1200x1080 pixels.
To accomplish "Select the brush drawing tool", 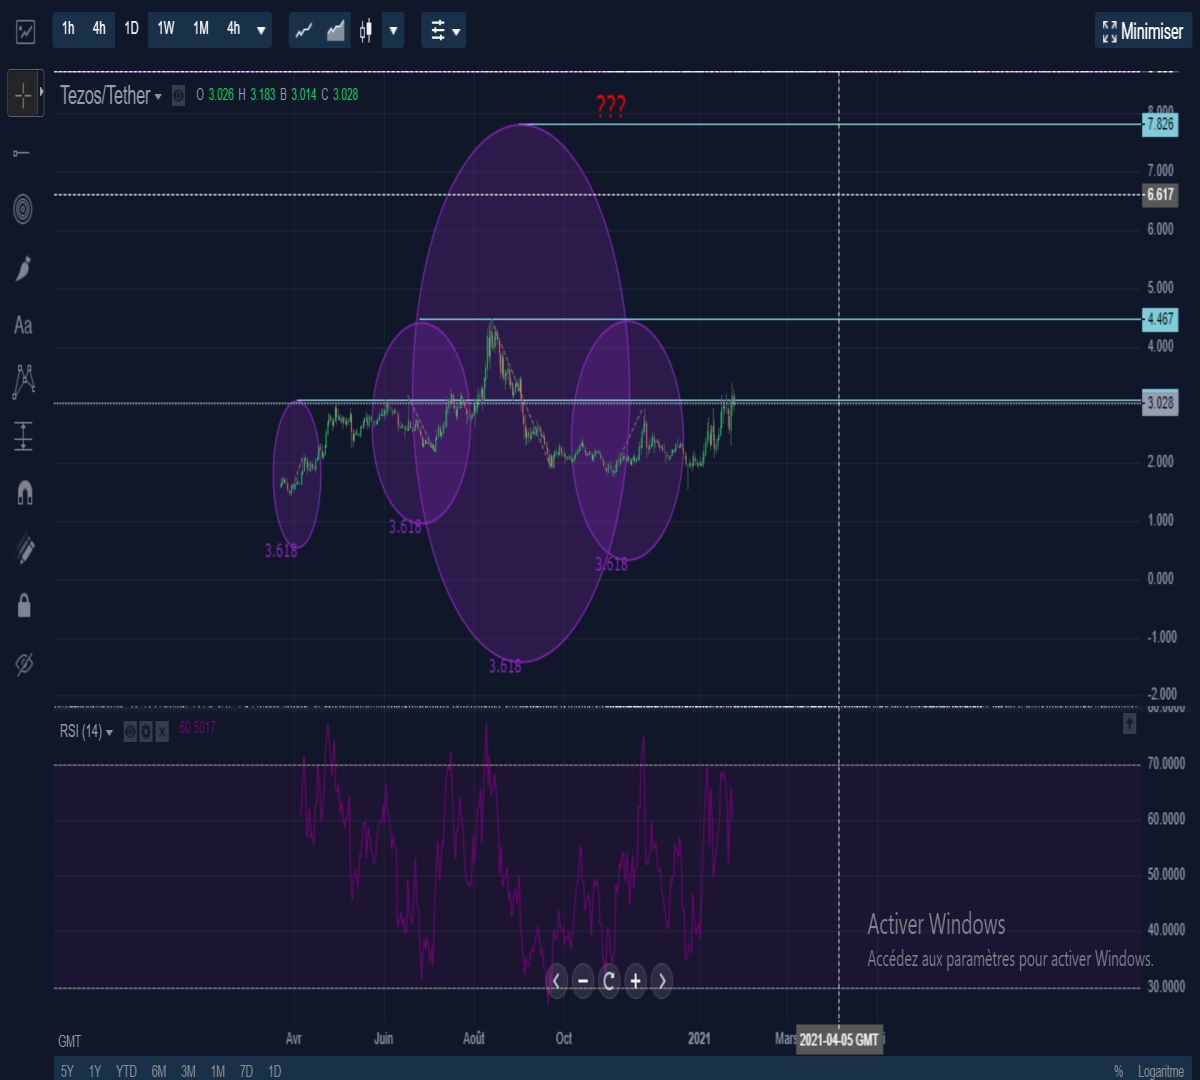I will click(23, 267).
